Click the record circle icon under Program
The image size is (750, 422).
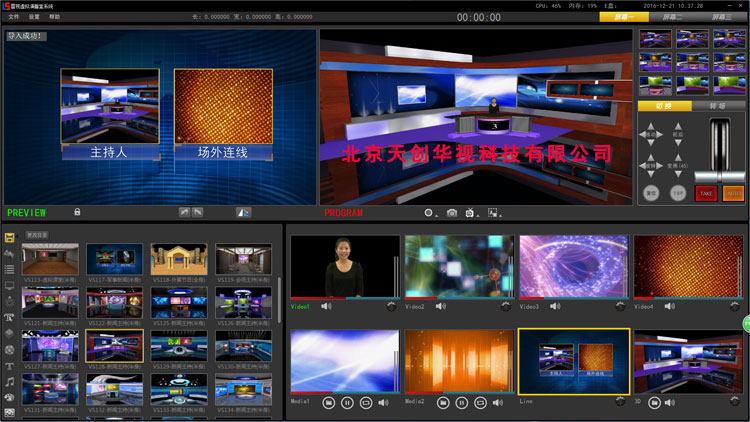pyautogui.click(x=429, y=213)
